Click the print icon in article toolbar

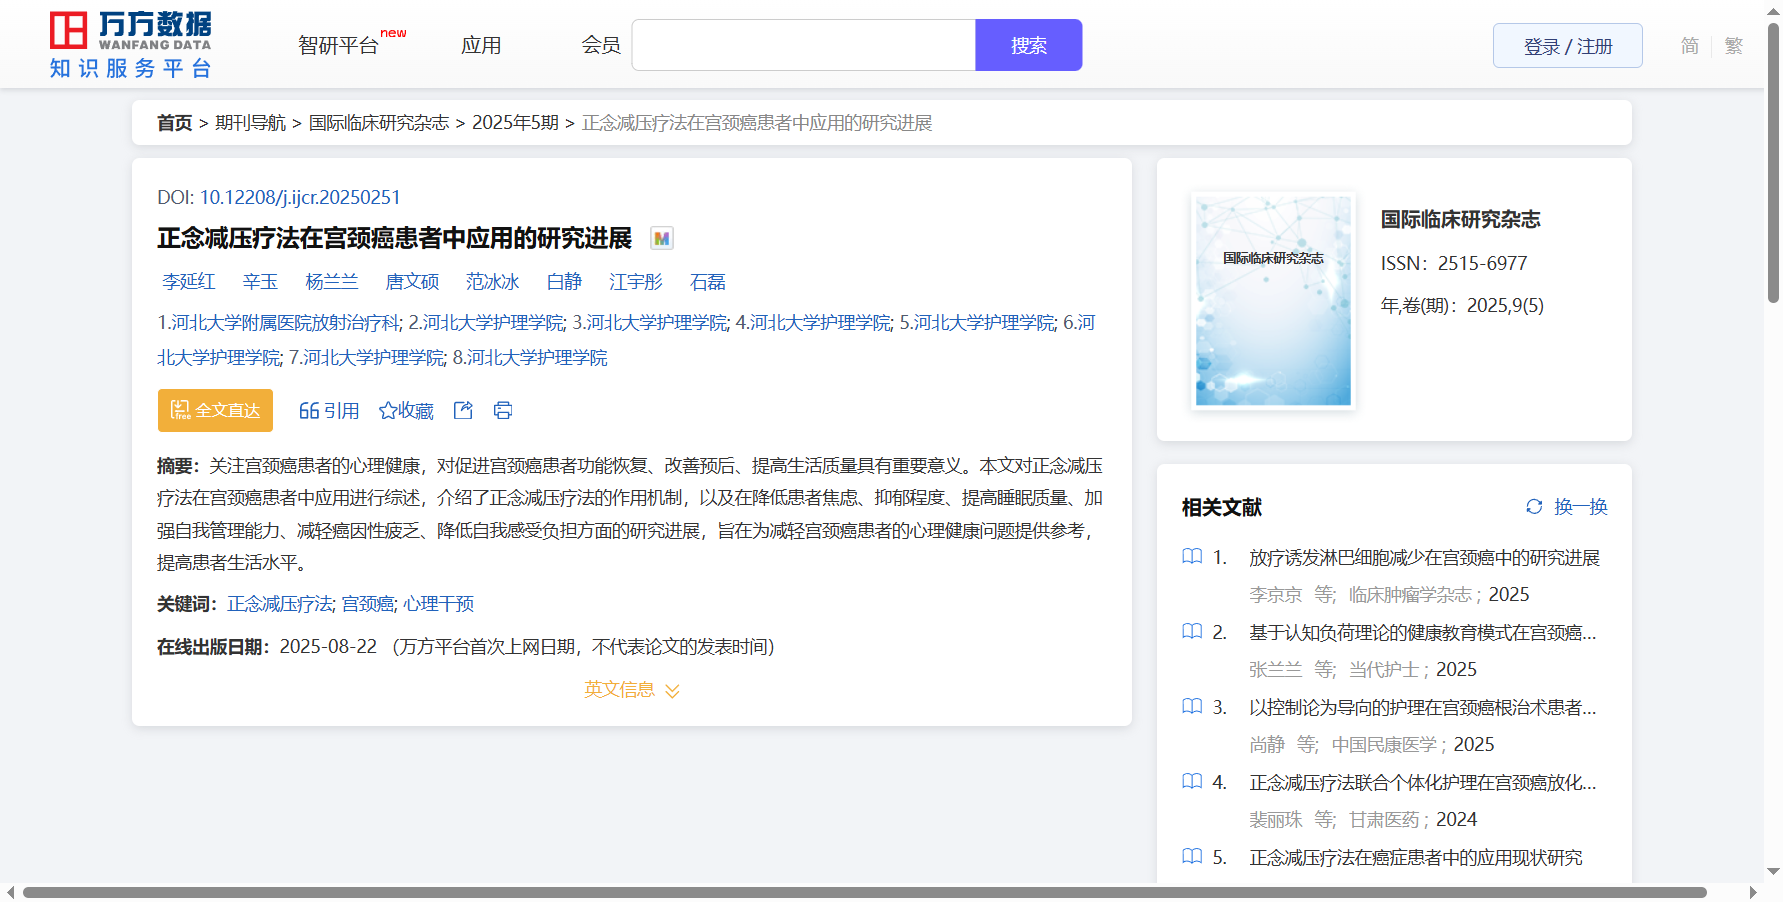tap(503, 410)
